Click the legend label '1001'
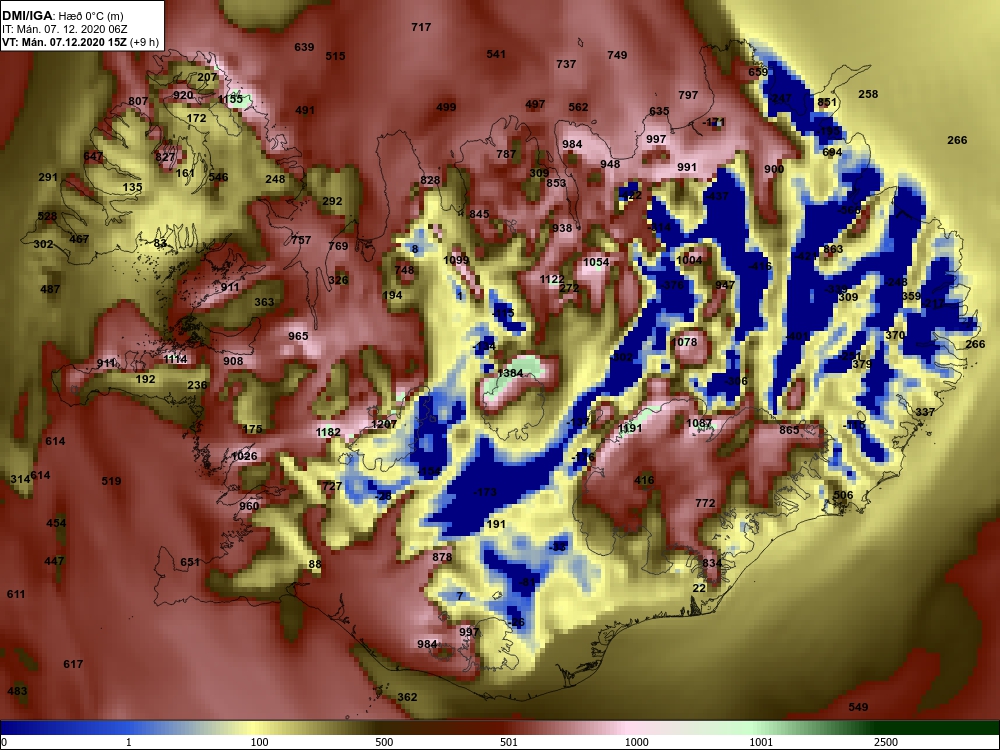 (761, 742)
